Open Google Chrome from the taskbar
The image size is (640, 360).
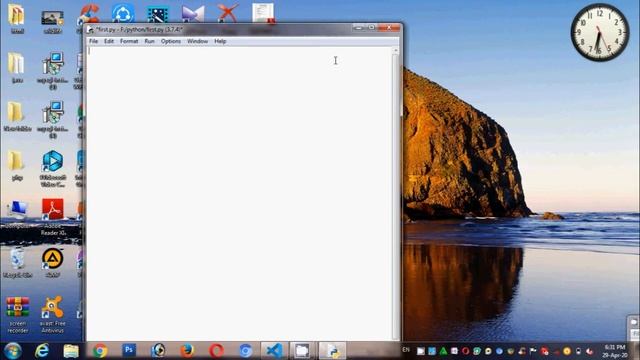(x=100, y=351)
